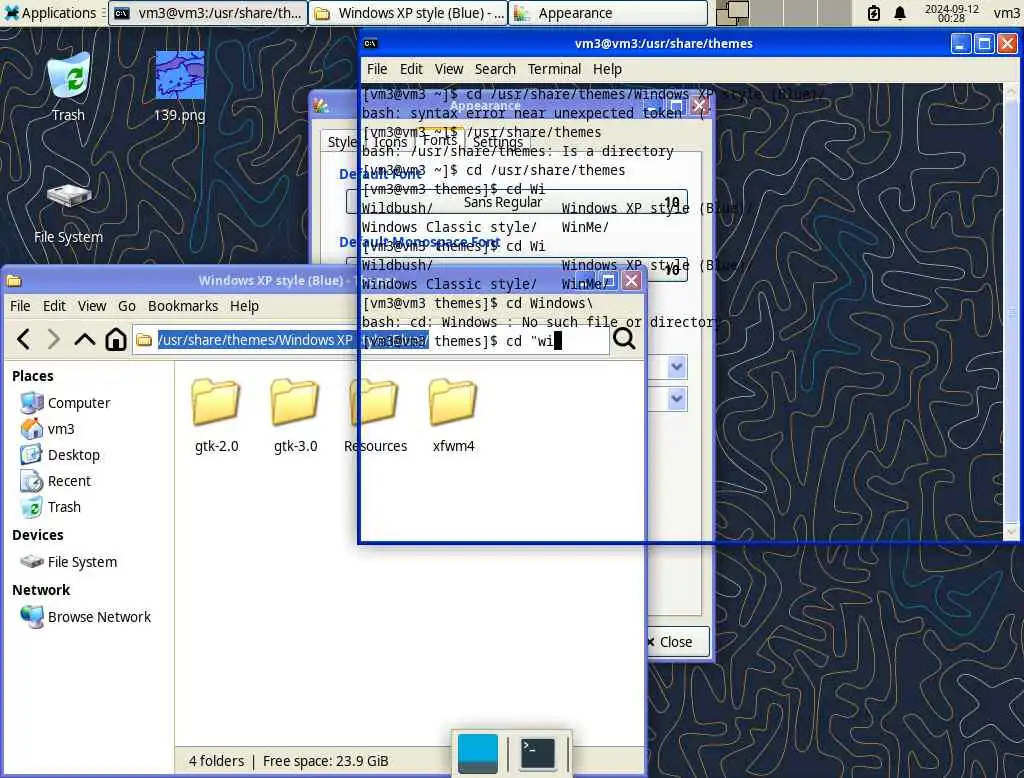This screenshot has width=1024, height=778.
Task: Open the power manager battery icon
Action: [874, 12]
